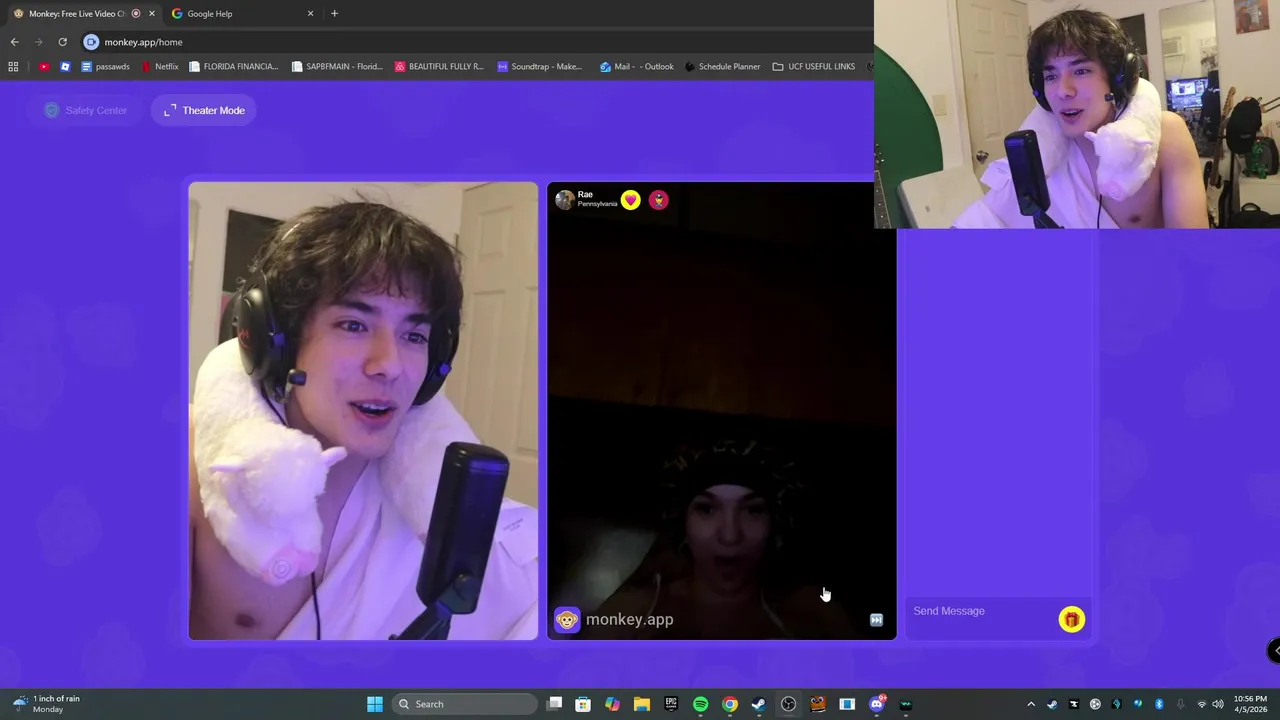Open the Netflix bookmark
The width and height of the screenshot is (1280, 720).
click(x=160, y=67)
